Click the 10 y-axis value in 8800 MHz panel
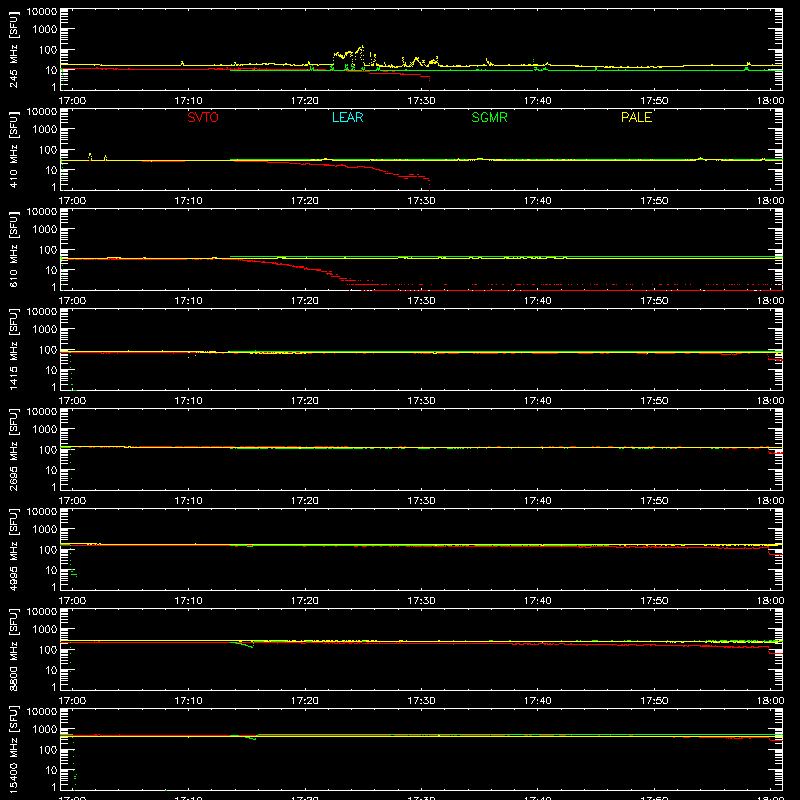This screenshot has width=800, height=800. pos(51,670)
